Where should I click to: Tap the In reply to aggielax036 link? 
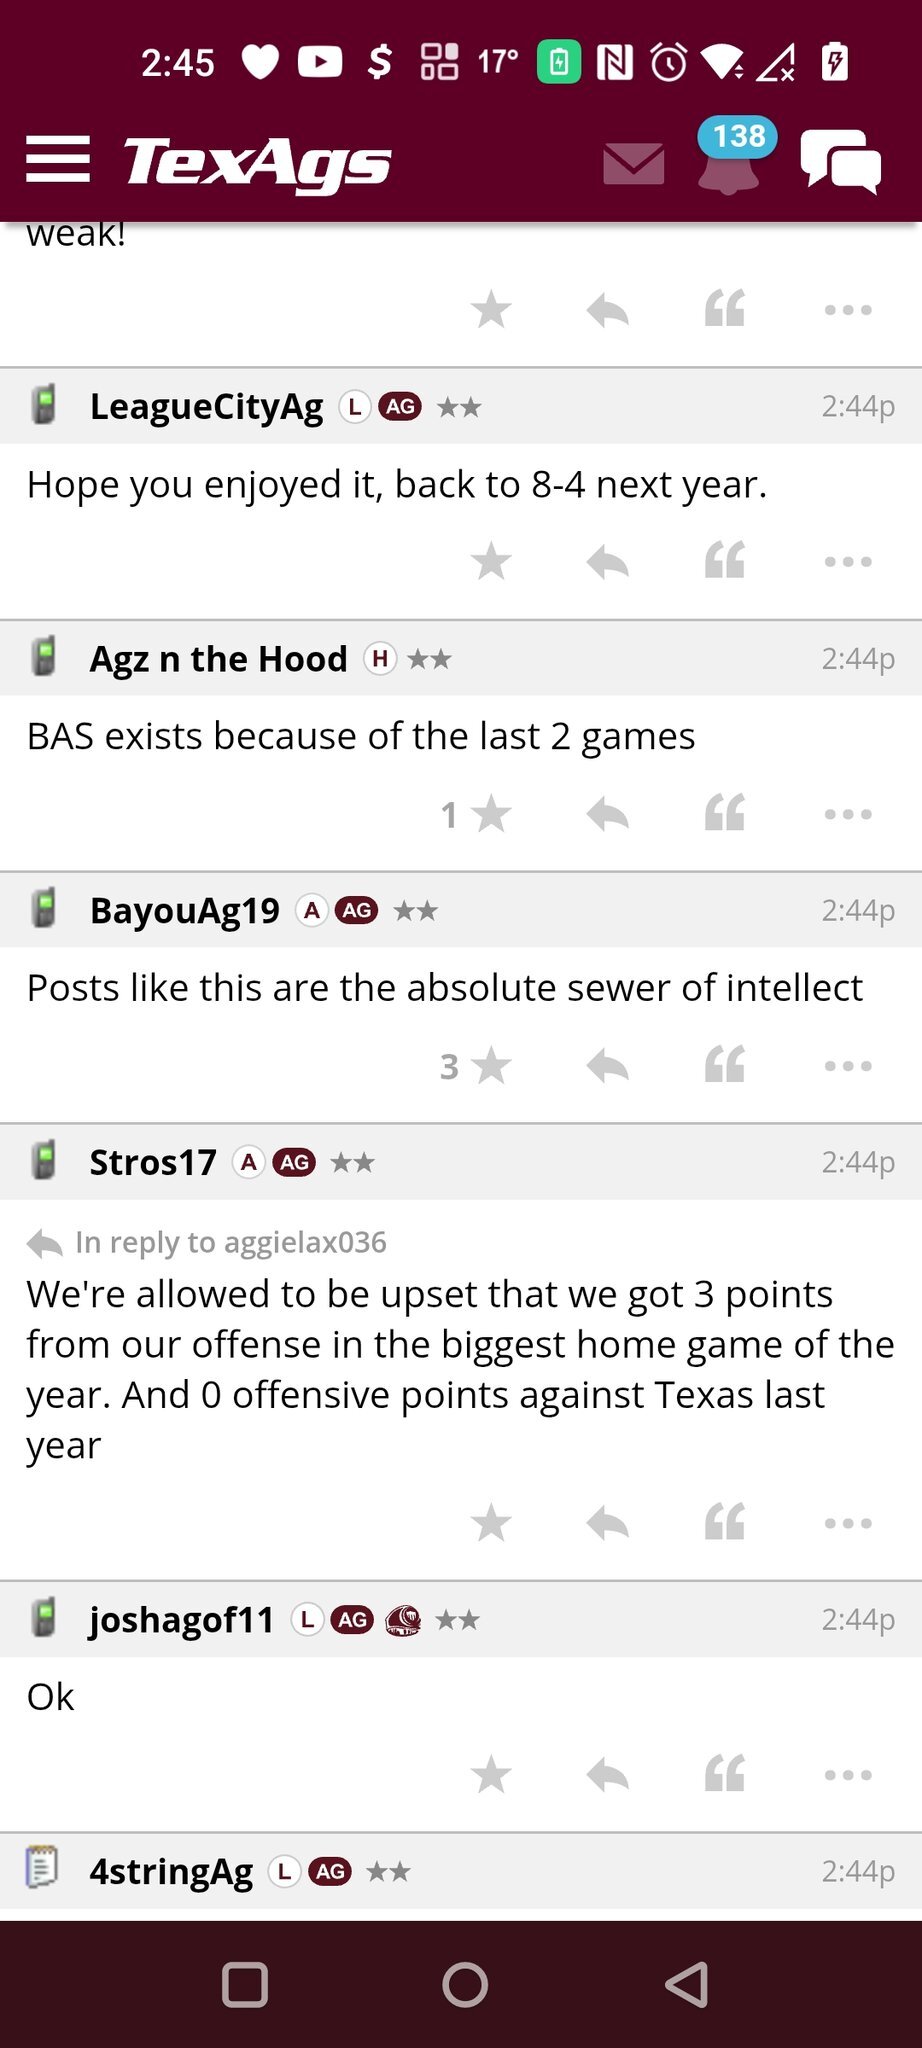(230, 1242)
